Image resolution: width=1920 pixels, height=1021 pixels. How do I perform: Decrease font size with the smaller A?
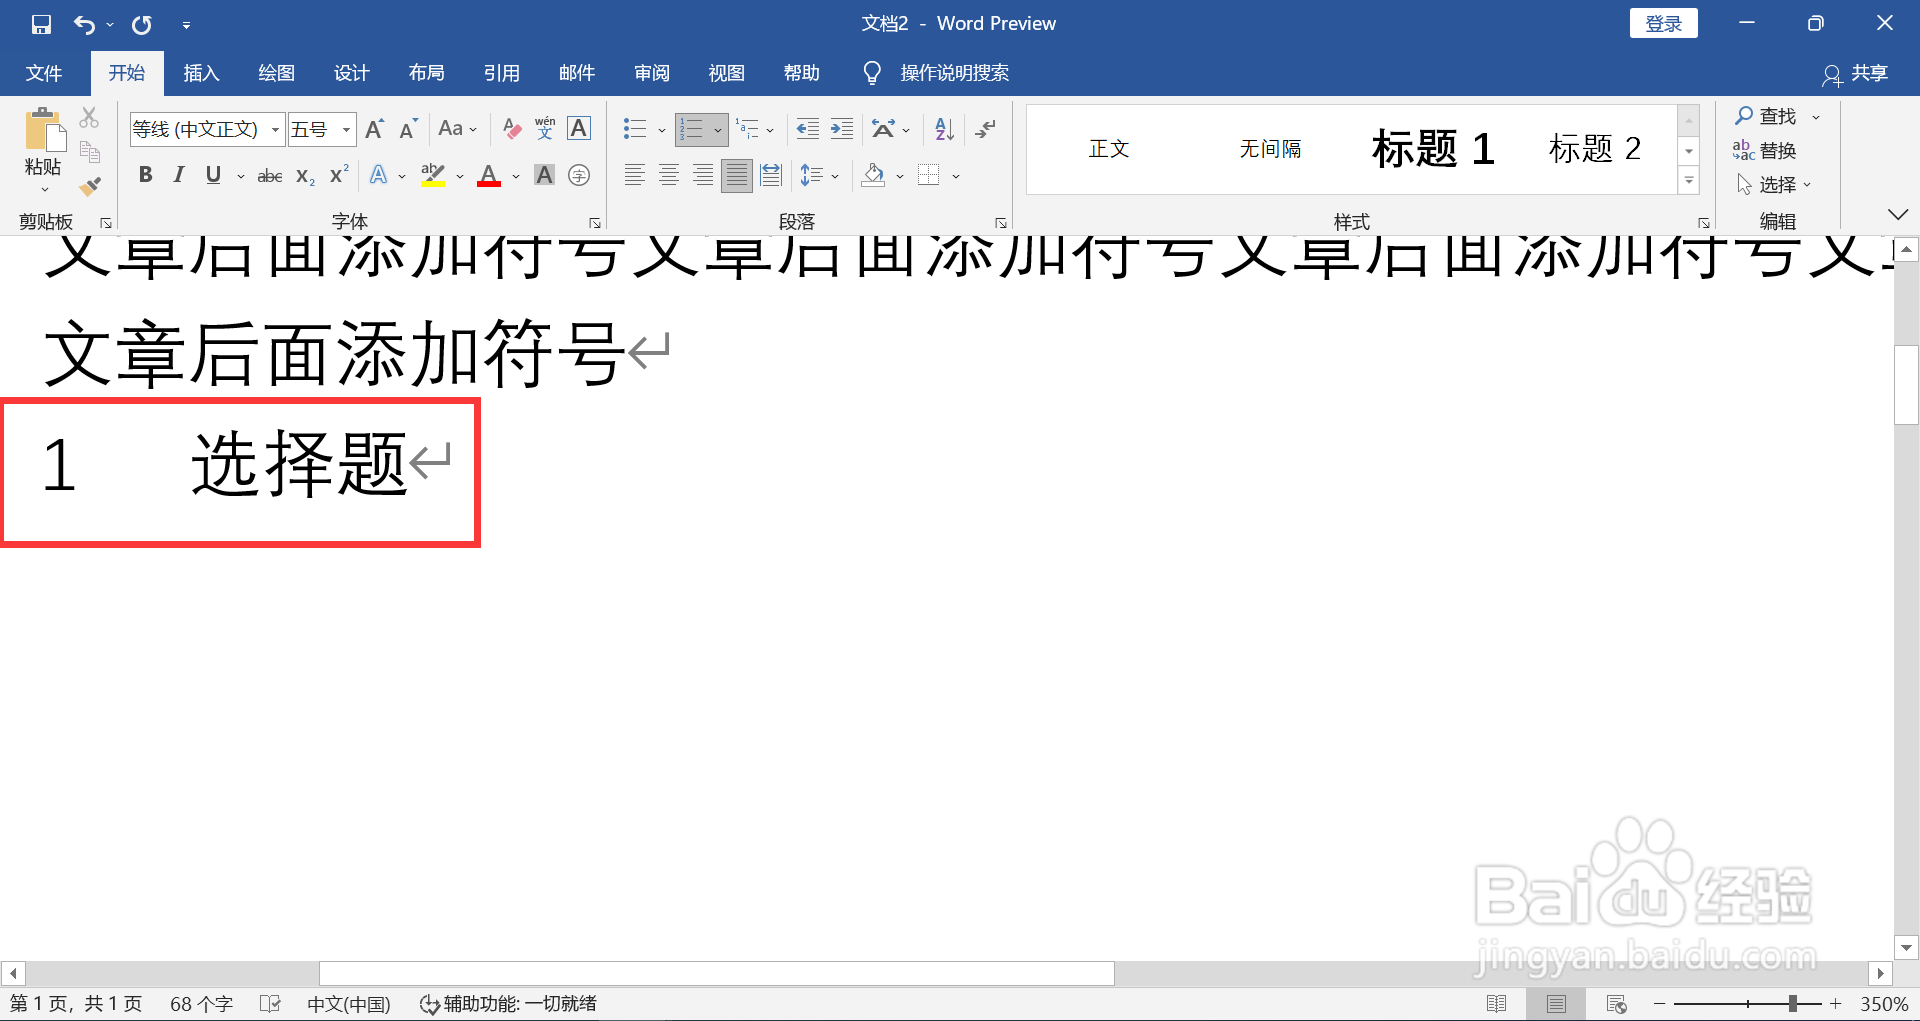pos(408,129)
